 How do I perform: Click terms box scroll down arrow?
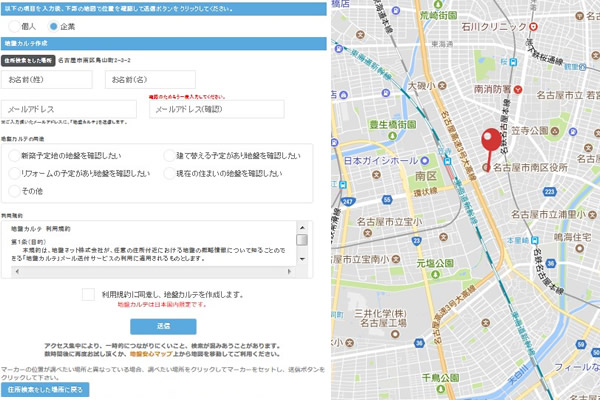[x=302, y=259]
